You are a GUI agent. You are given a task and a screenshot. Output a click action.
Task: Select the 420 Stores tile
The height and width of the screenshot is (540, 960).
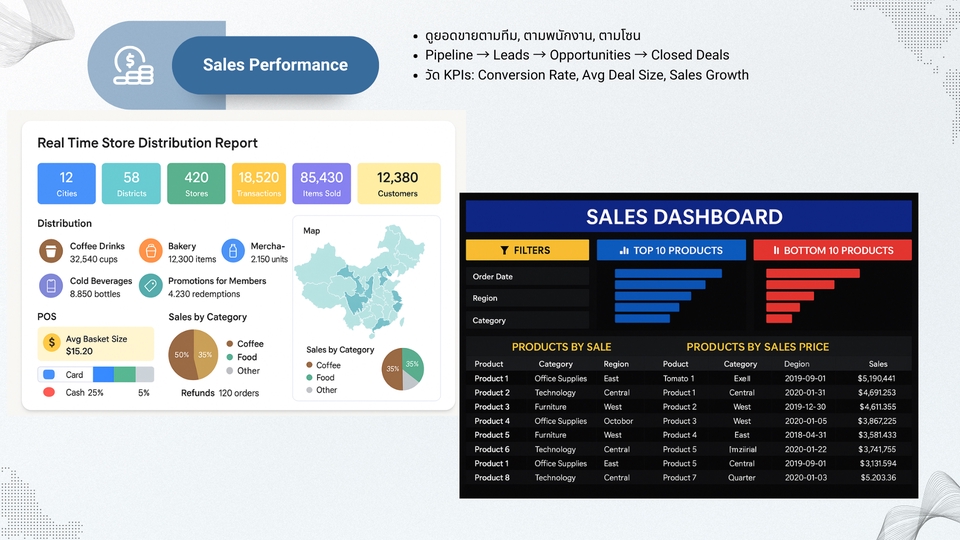coord(196,183)
